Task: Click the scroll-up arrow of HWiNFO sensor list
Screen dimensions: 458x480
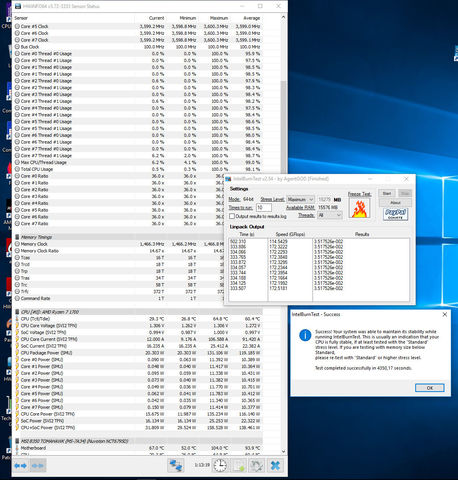Action: pos(284,17)
